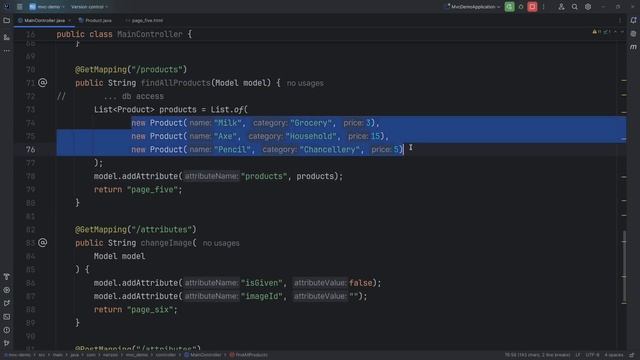Viewport: 640px width, 360px height.
Task: Open the Structure tool window icon
Action: 7,37
